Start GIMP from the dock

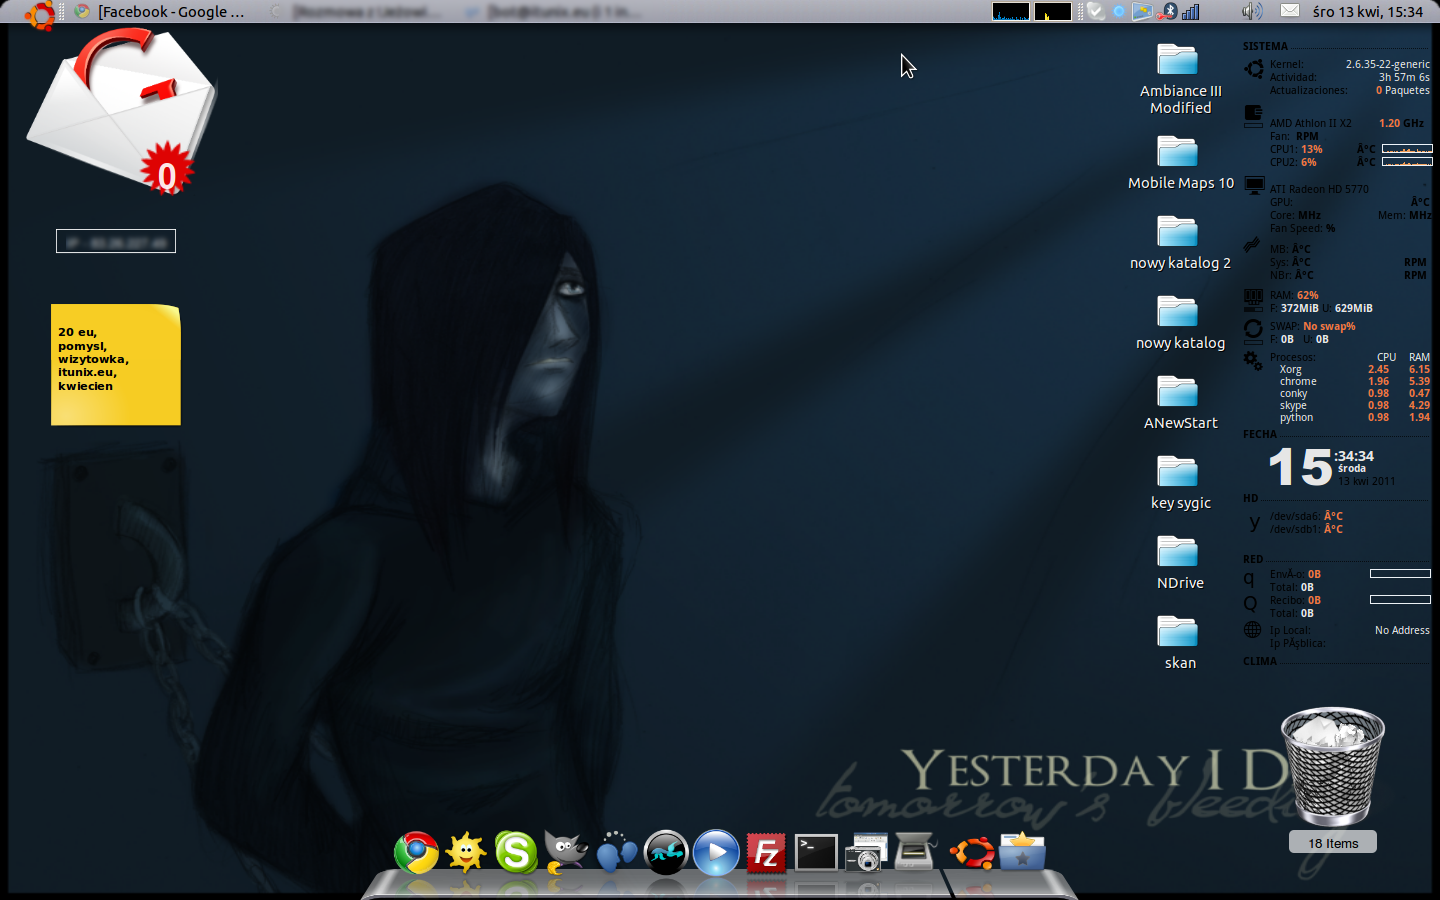point(566,853)
